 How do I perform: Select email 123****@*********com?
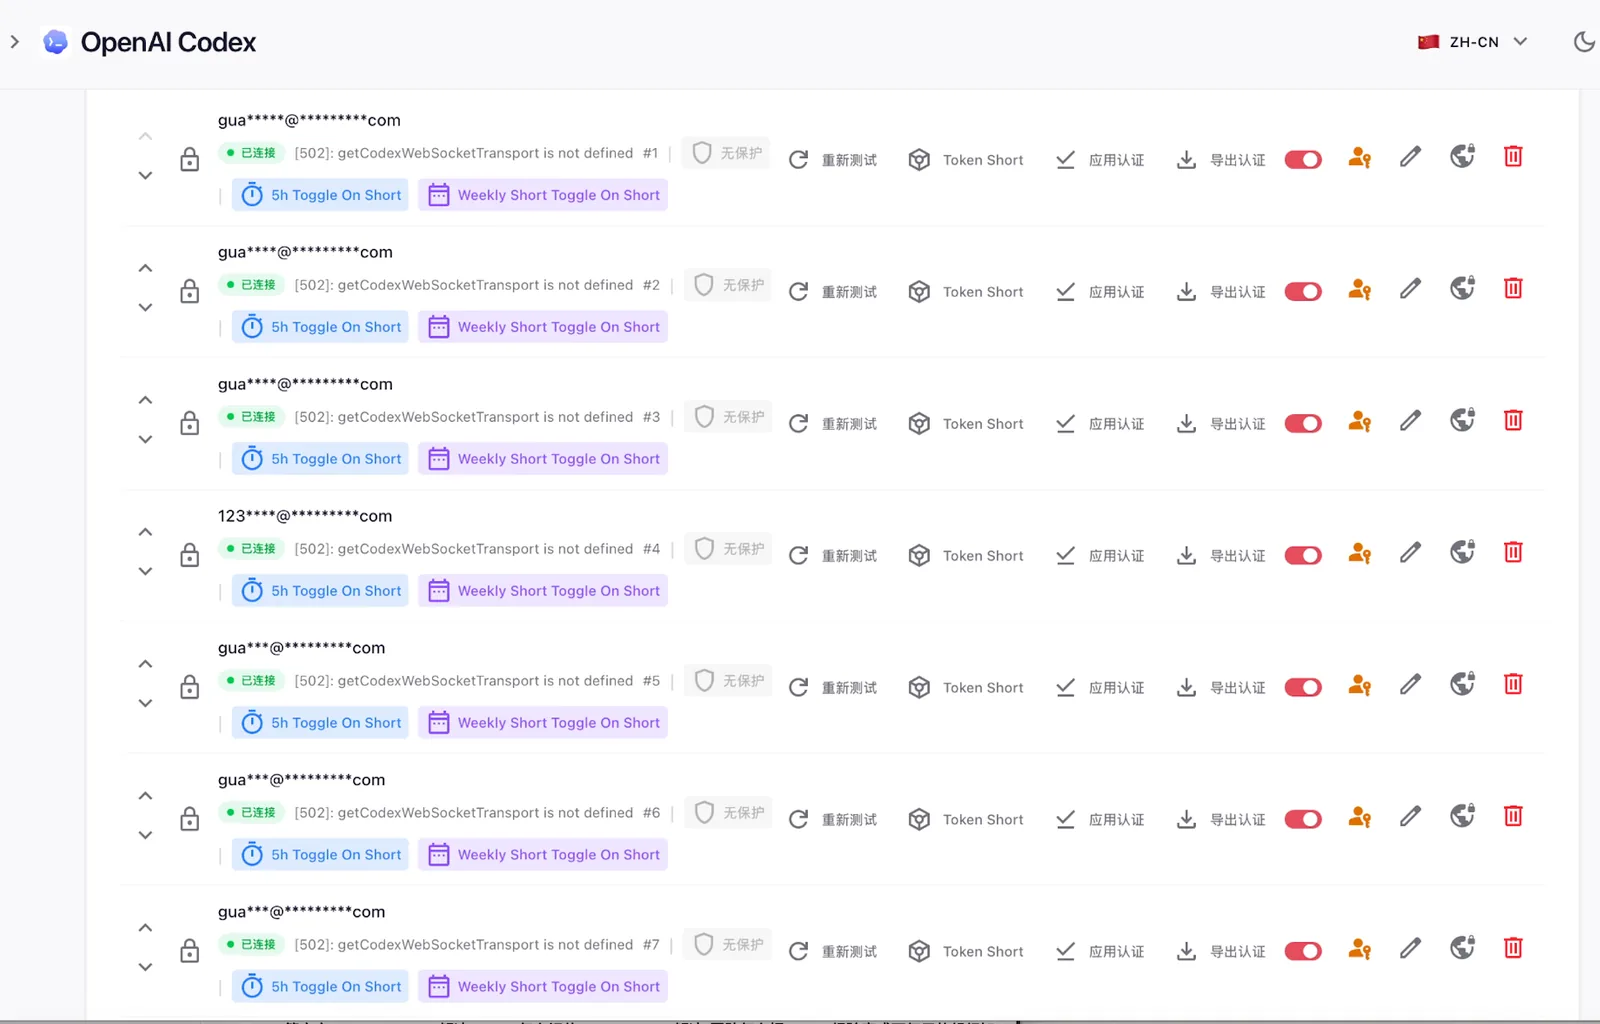click(x=305, y=516)
